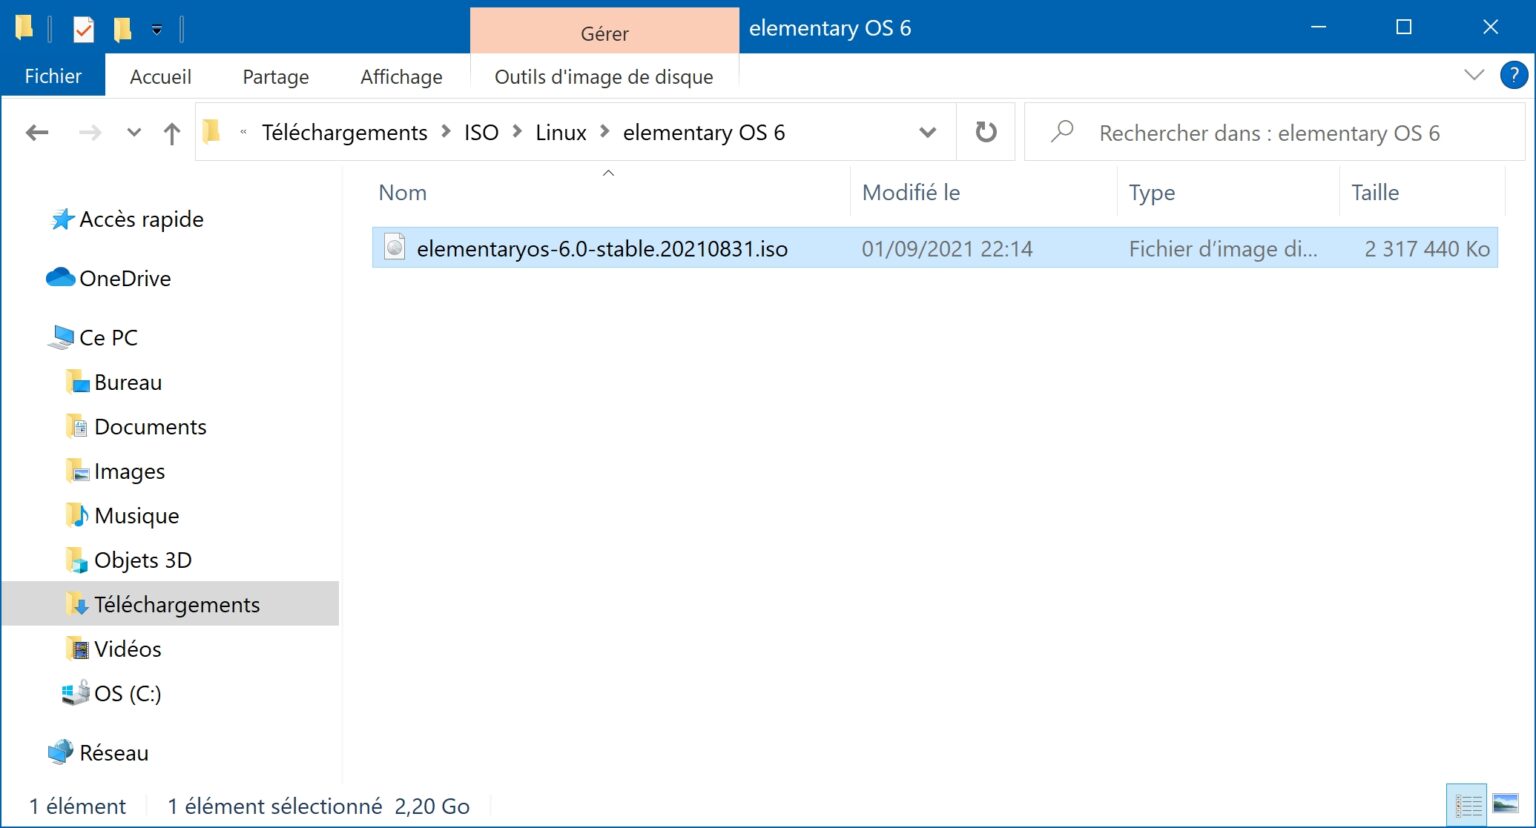Open the address bar history dropdown
Image resolution: width=1536 pixels, height=828 pixels.
pos(927,131)
